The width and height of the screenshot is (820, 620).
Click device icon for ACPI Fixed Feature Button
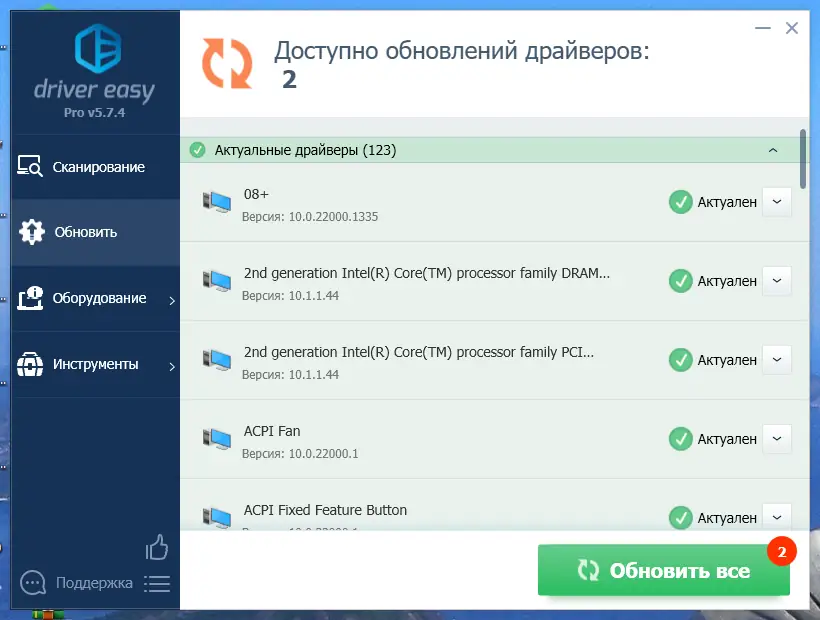217,518
